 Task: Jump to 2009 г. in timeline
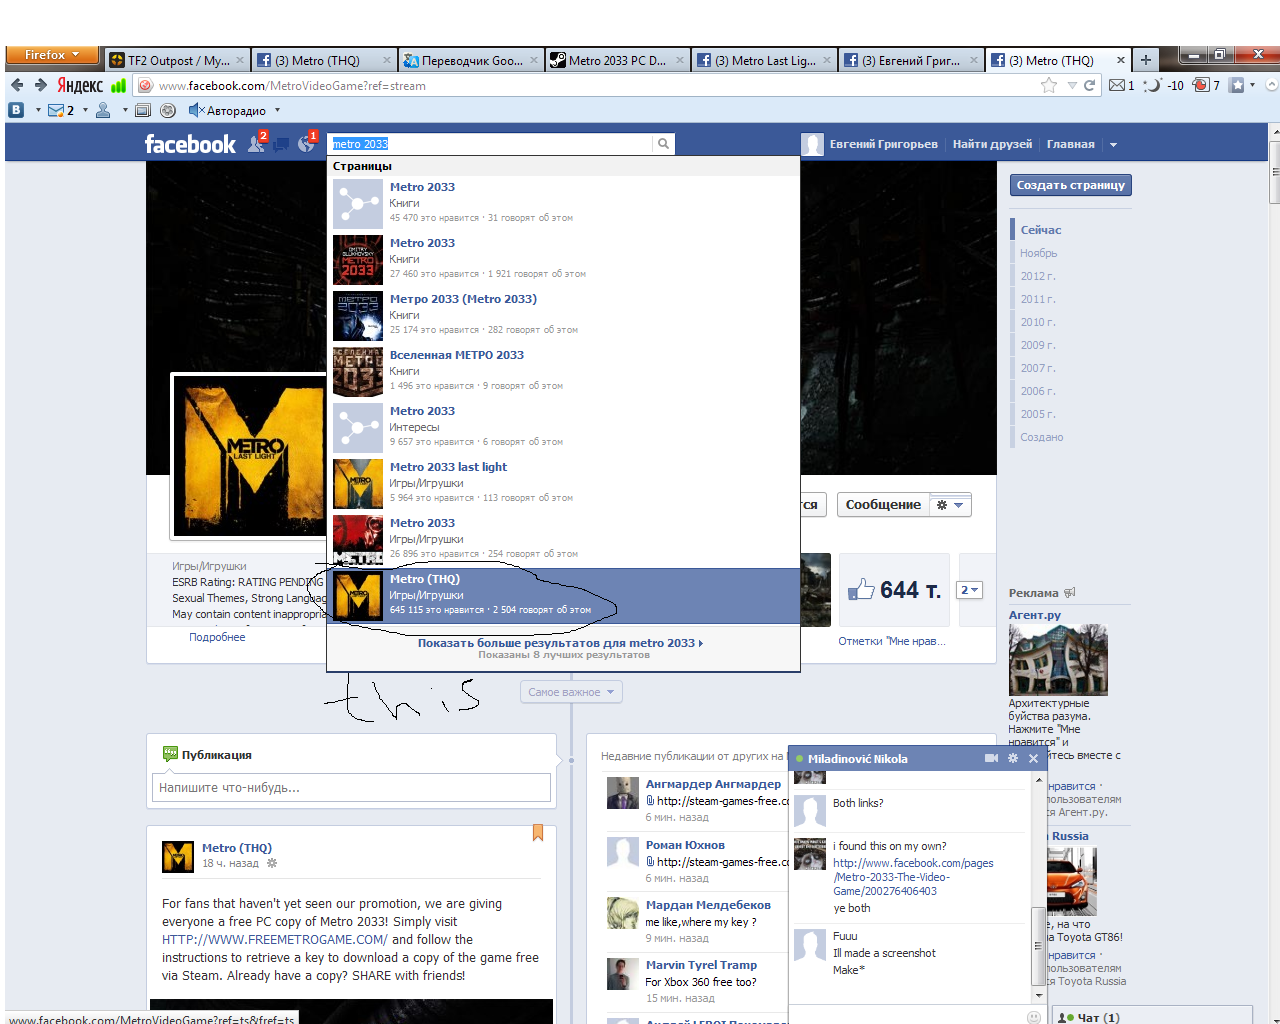(1038, 345)
